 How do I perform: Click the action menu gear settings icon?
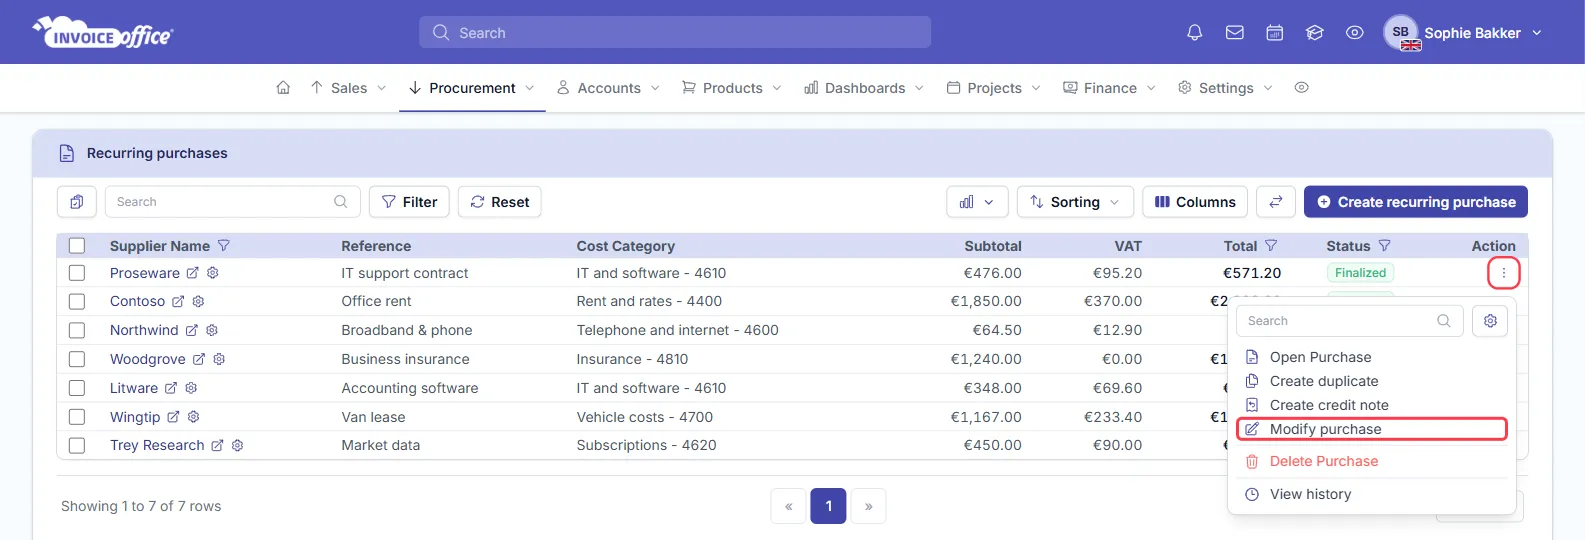click(1490, 321)
